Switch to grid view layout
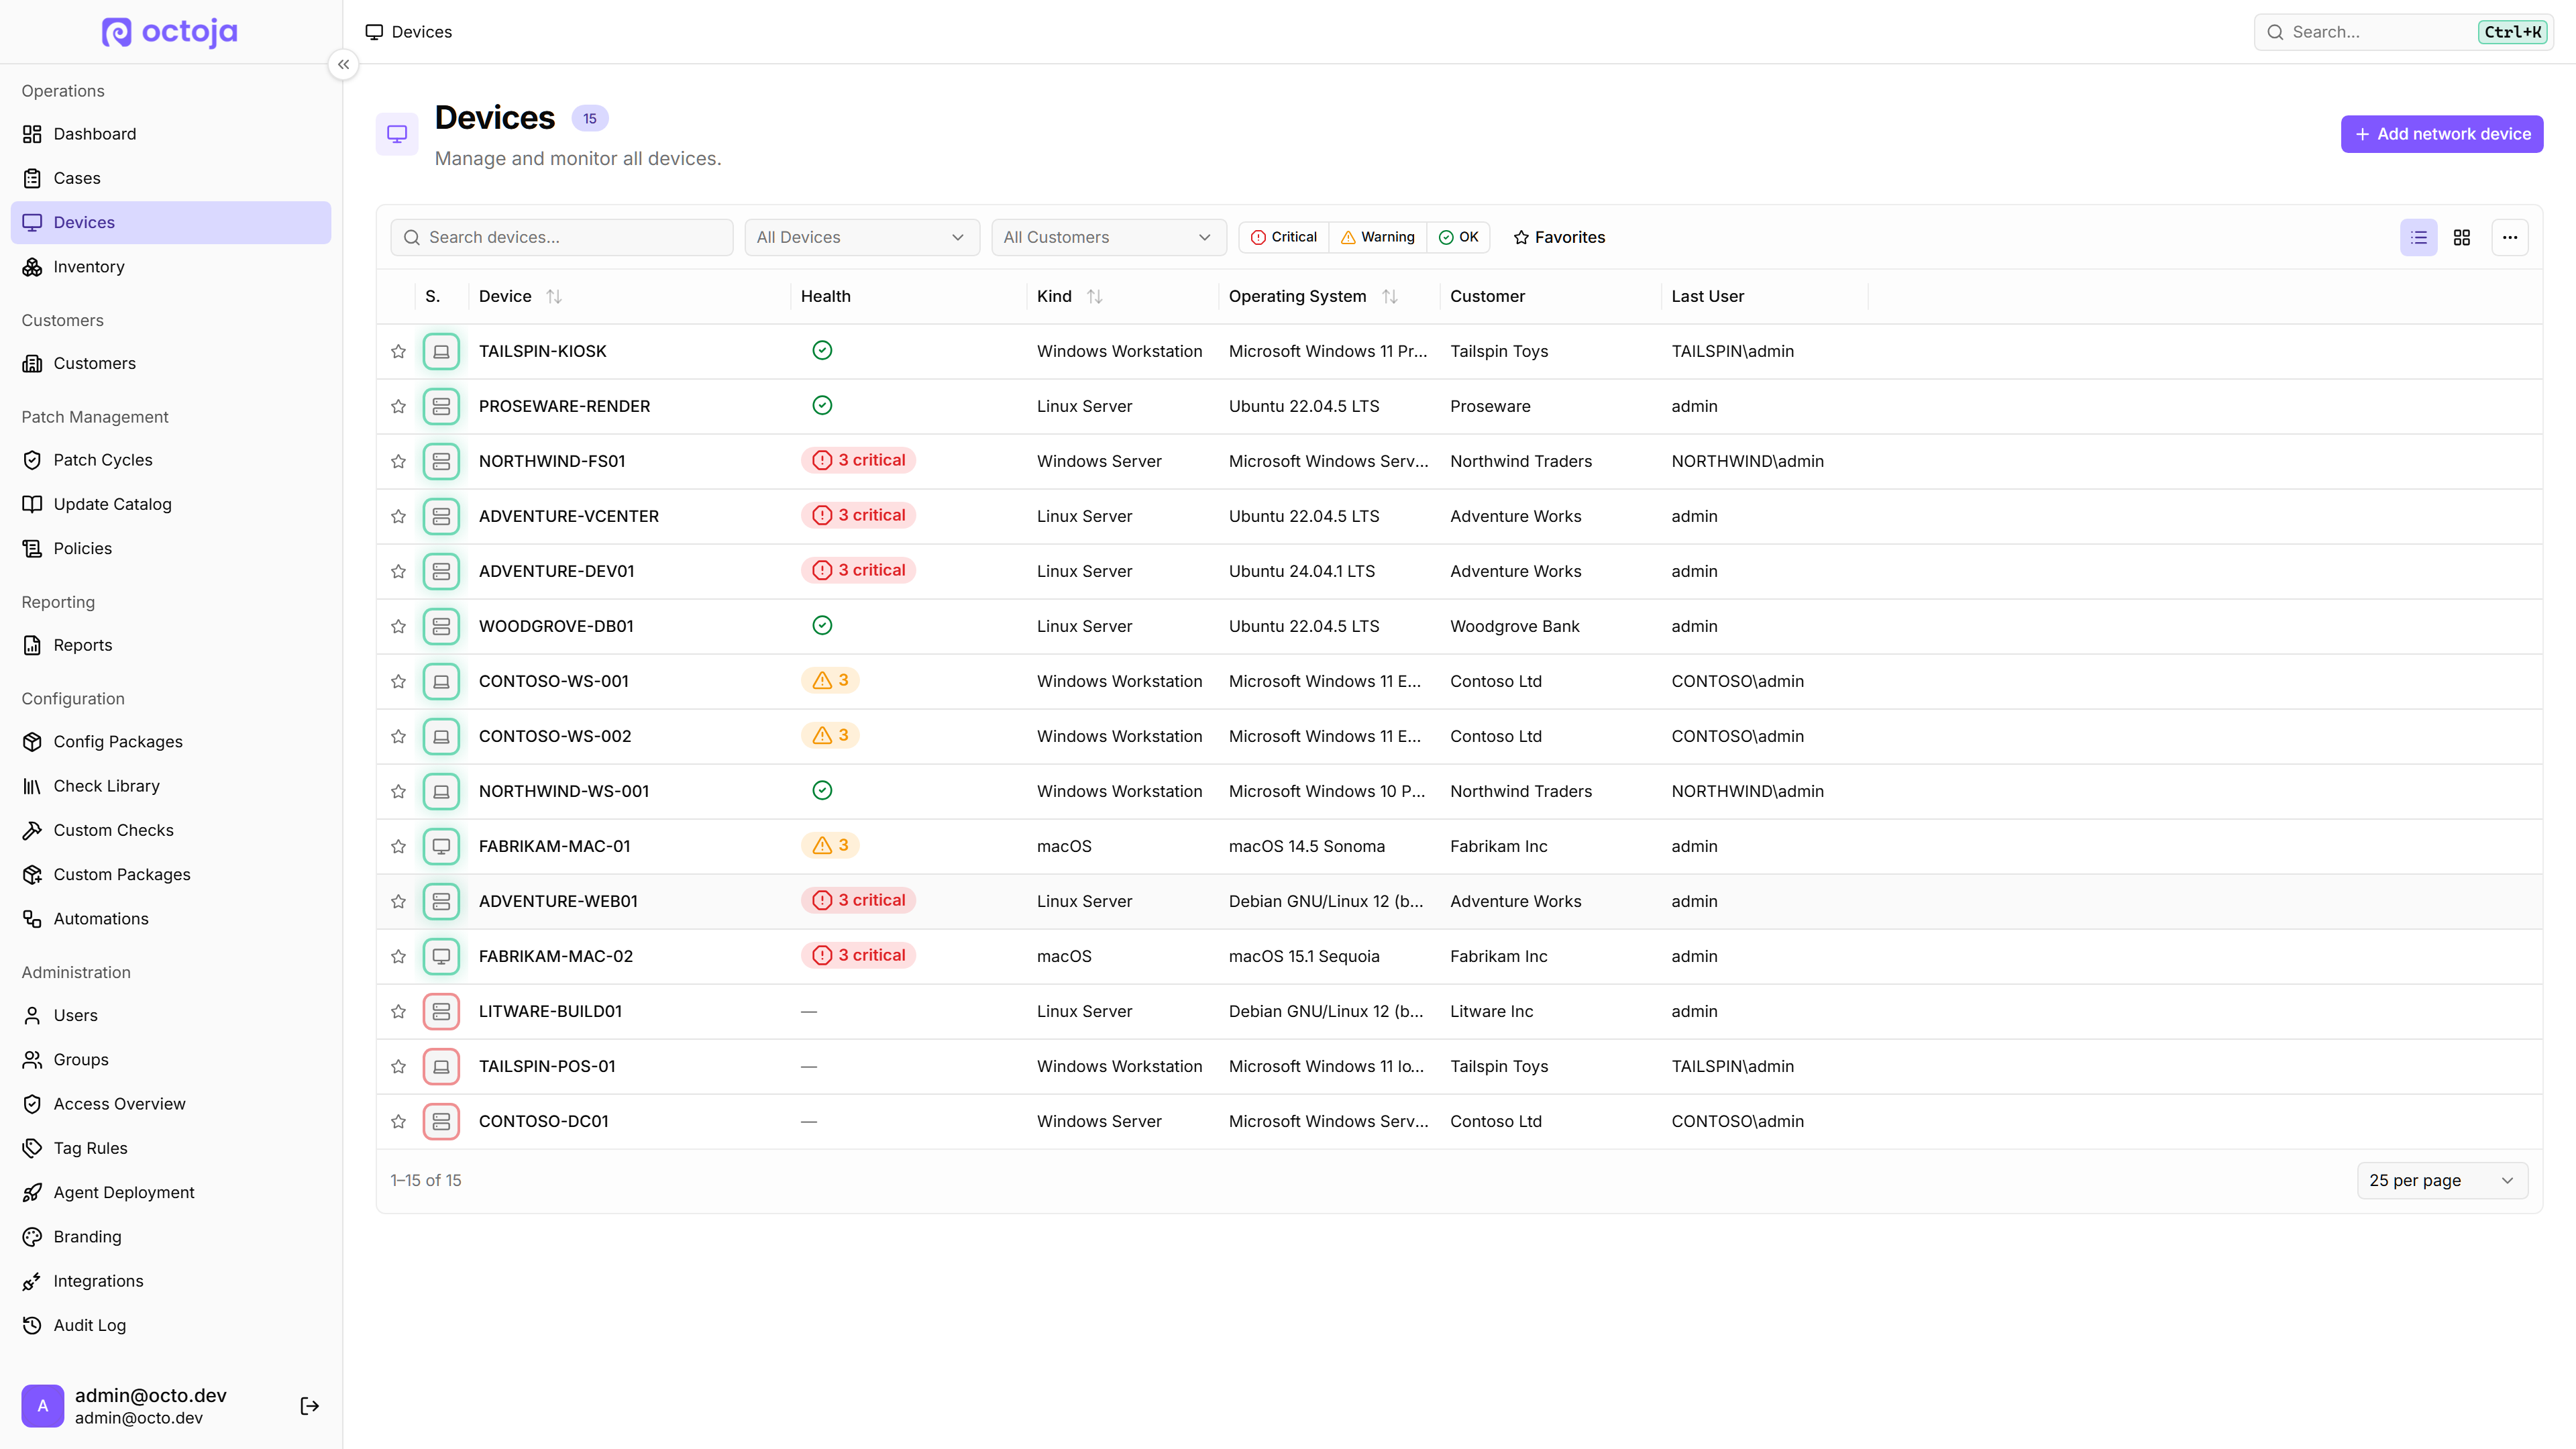 click(2462, 237)
